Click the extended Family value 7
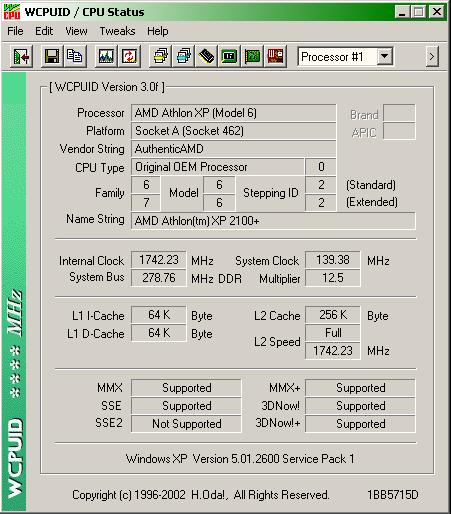 pyautogui.click(x=146, y=203)
